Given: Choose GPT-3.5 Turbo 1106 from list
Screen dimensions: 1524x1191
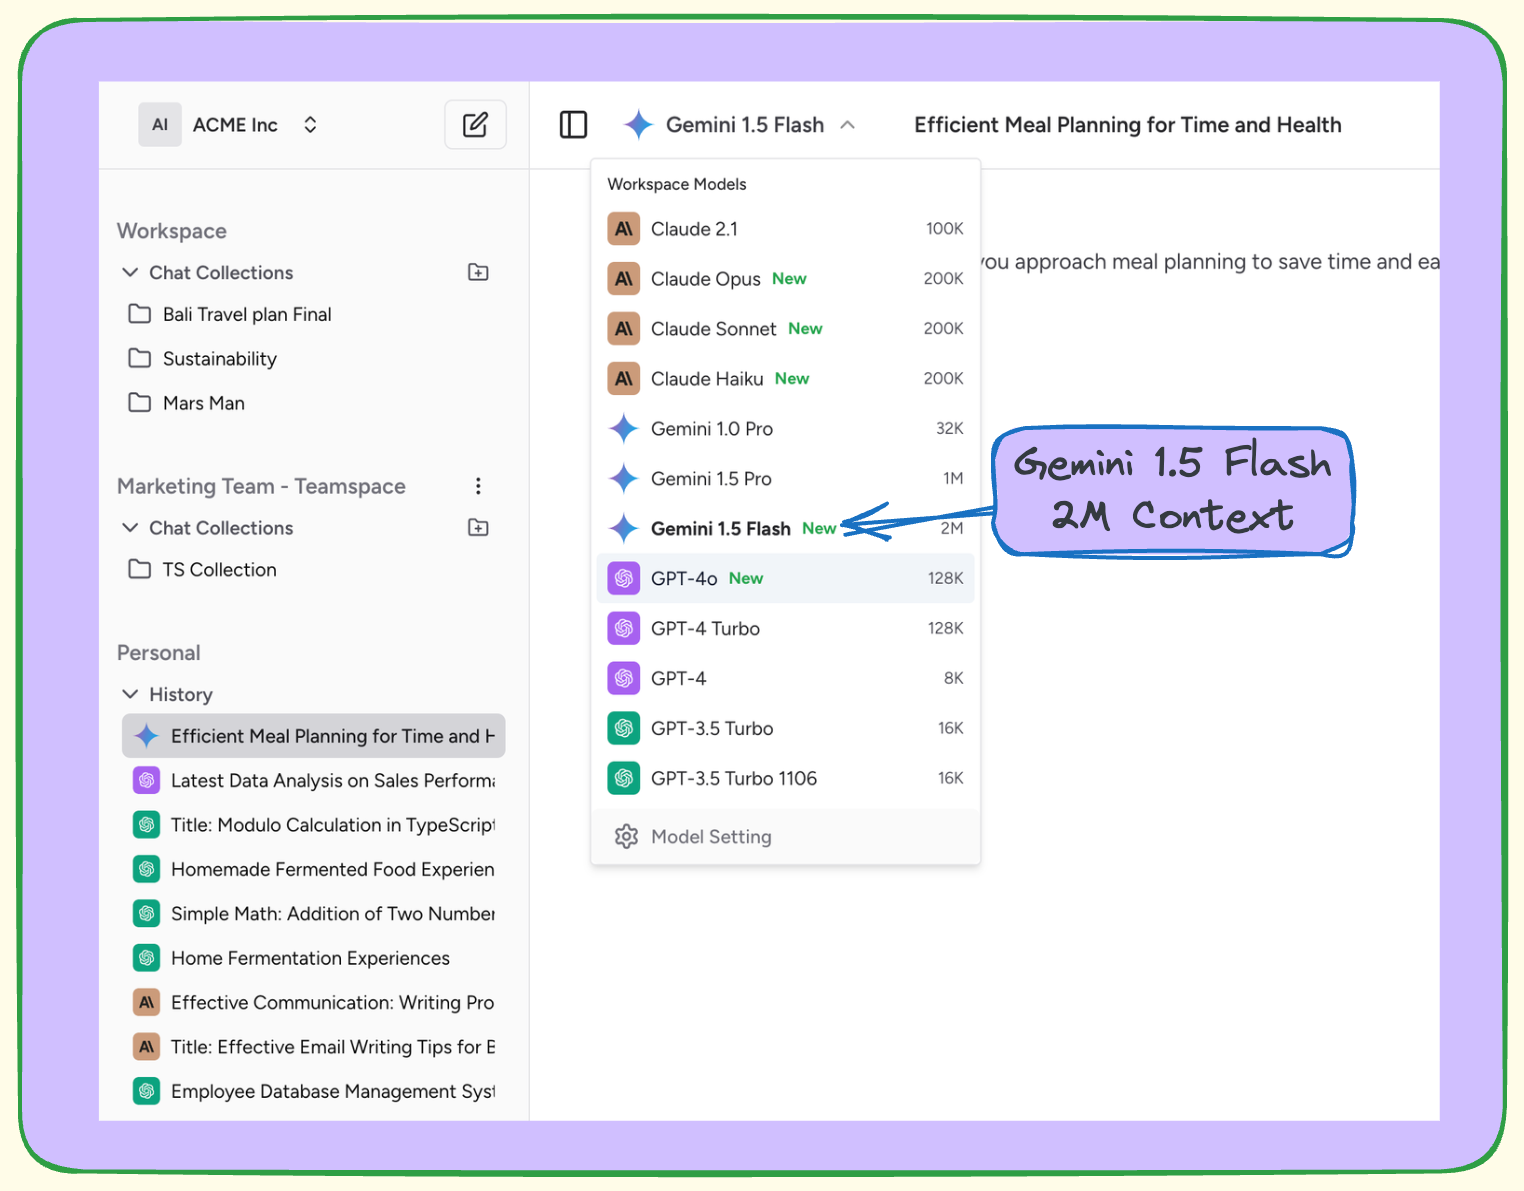Looking at the screenshot, I should tap(785, 778).
